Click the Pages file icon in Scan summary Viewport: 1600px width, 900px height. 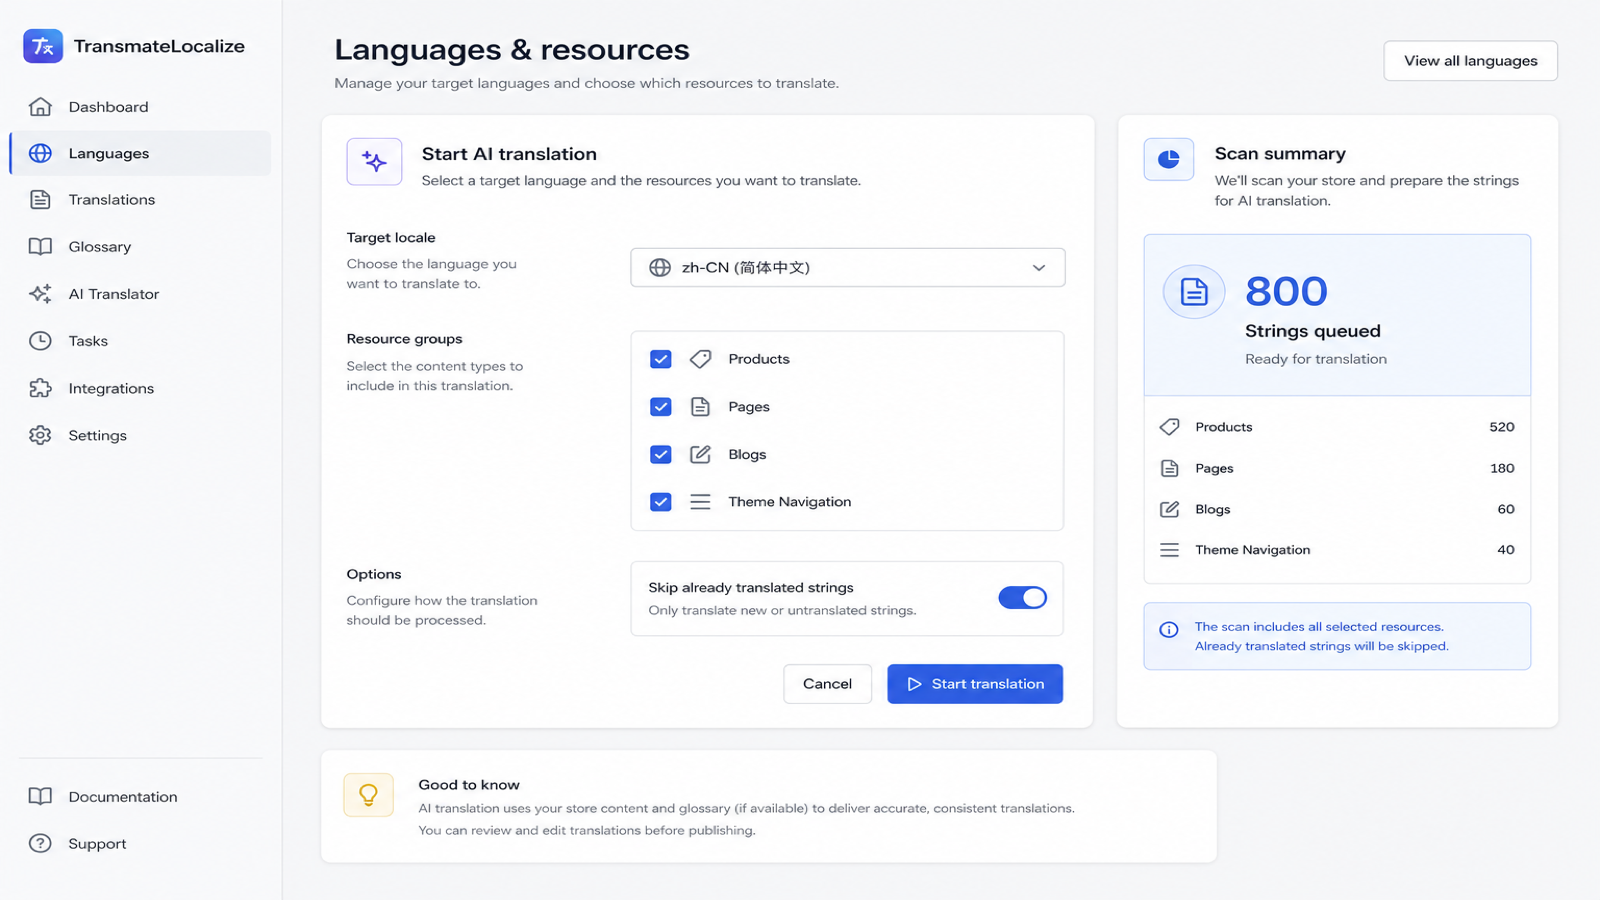tap(1169, 468)
